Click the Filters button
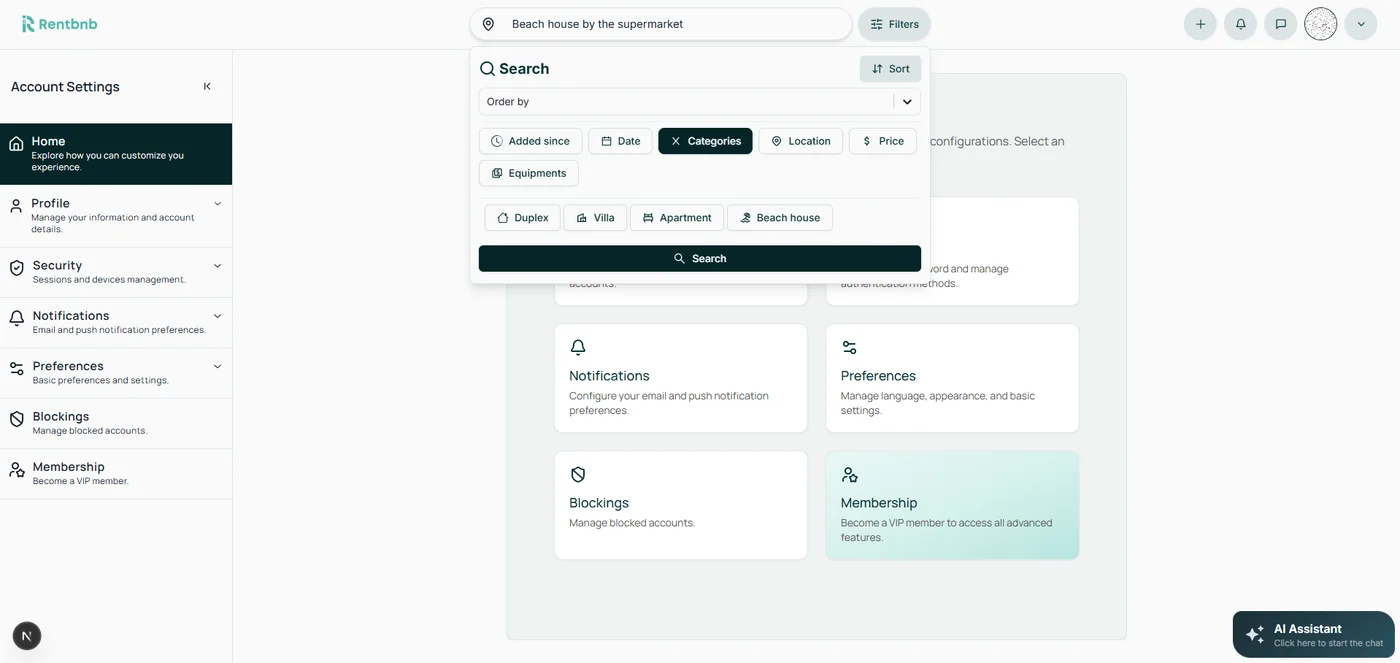This screenshot has height=663, width=1400. (x=894, y=24)
